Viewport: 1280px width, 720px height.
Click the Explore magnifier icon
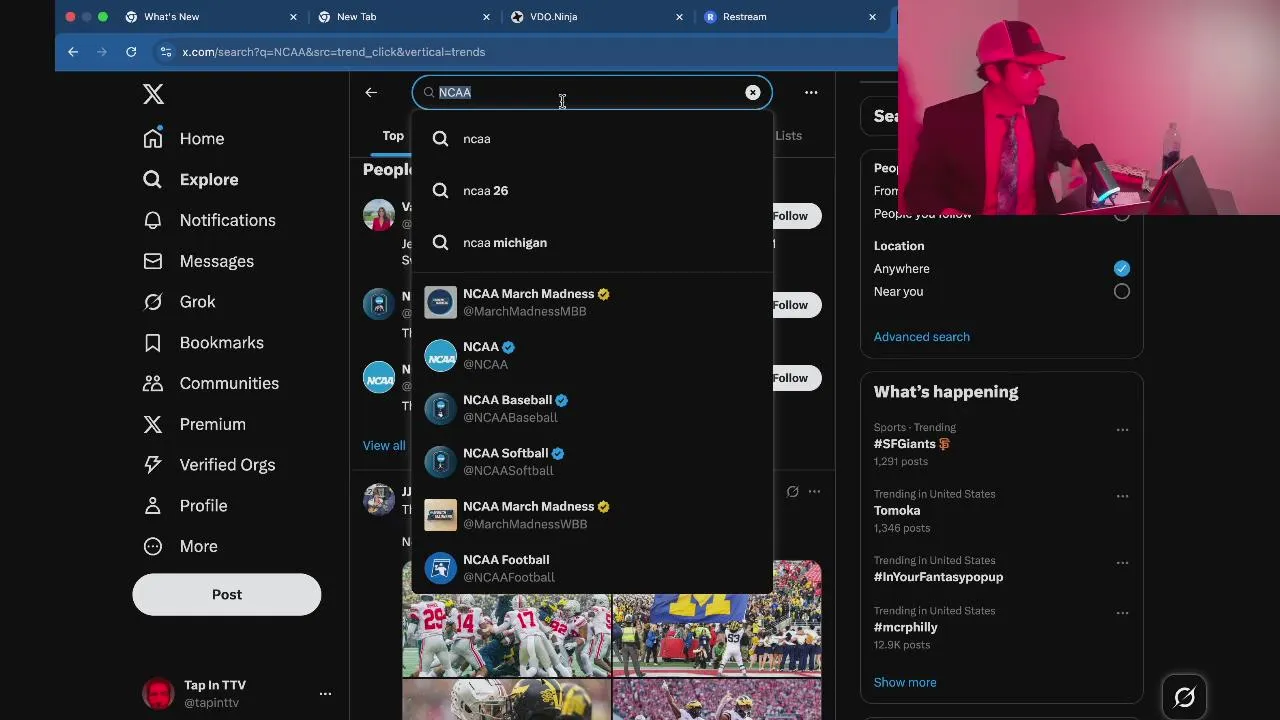coord(153,180)
